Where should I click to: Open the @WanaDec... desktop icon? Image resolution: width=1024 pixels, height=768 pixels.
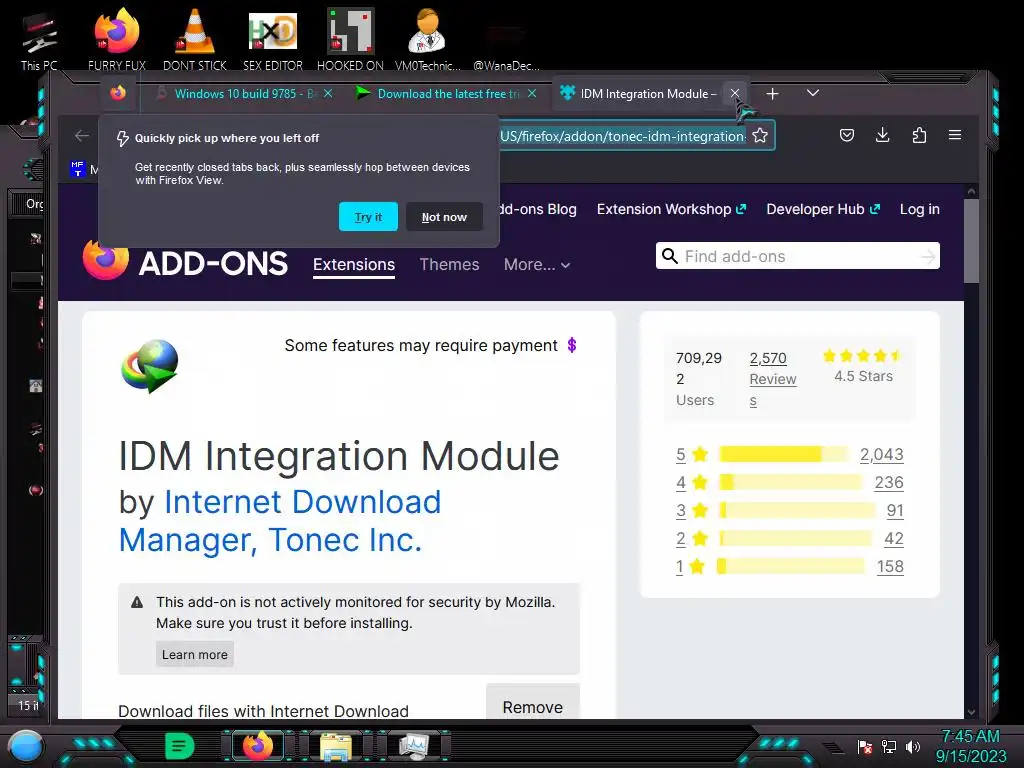point(506,47)
